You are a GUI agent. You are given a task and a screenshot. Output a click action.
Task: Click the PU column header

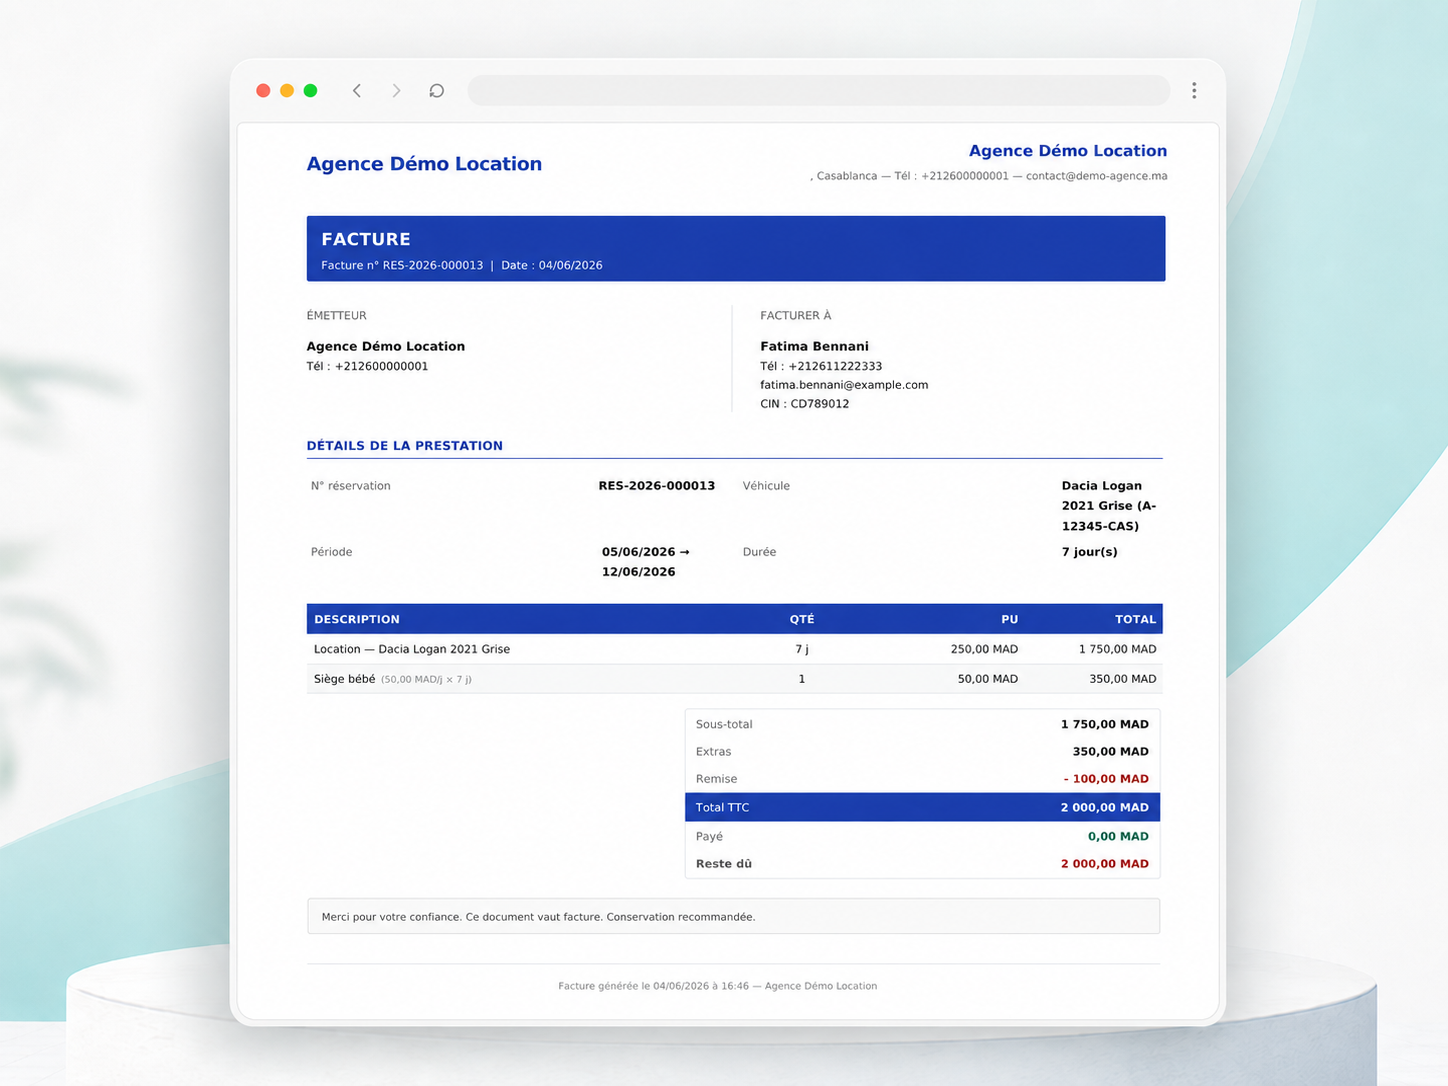click(1010, 620)
